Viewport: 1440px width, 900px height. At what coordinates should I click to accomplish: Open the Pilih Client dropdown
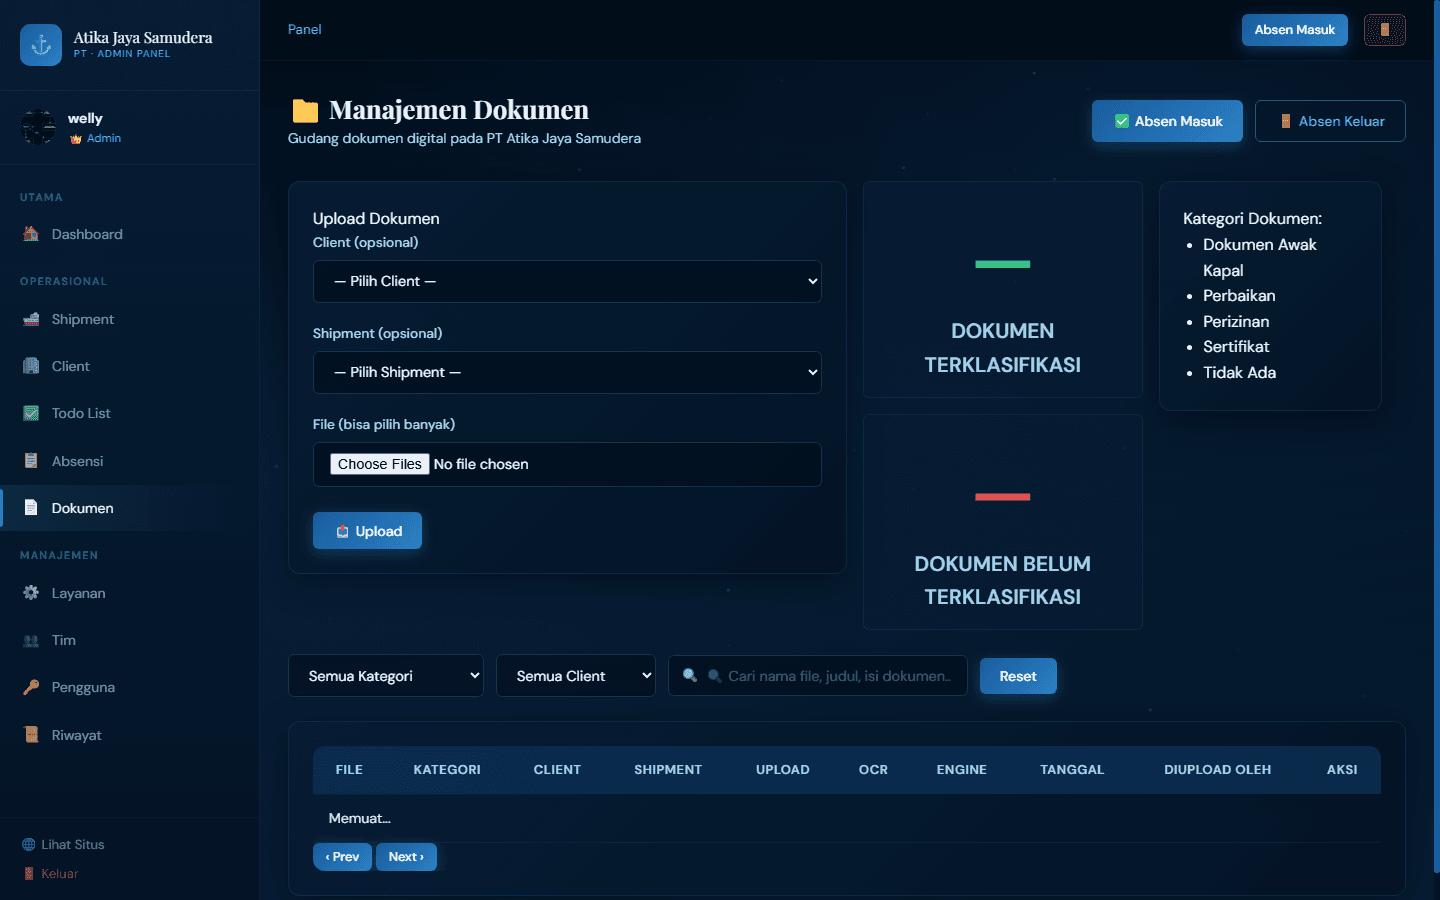(x=567, y=281)
